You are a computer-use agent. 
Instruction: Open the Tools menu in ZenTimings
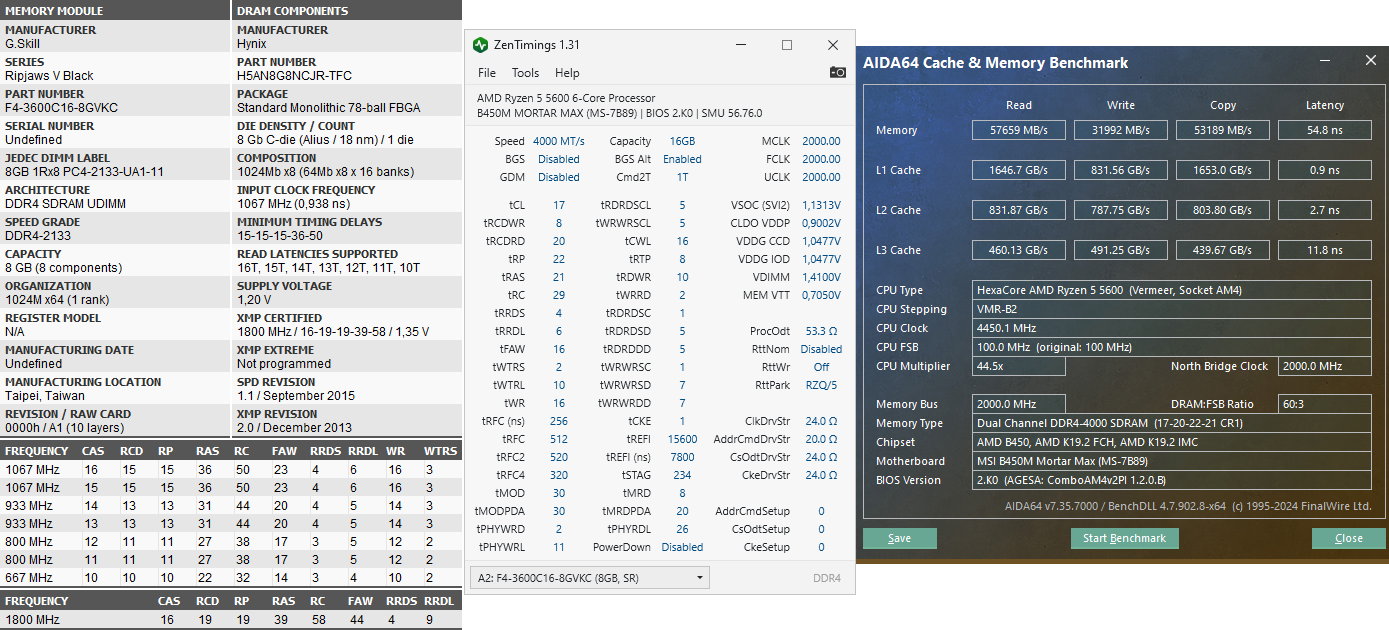tap(525, 73)
